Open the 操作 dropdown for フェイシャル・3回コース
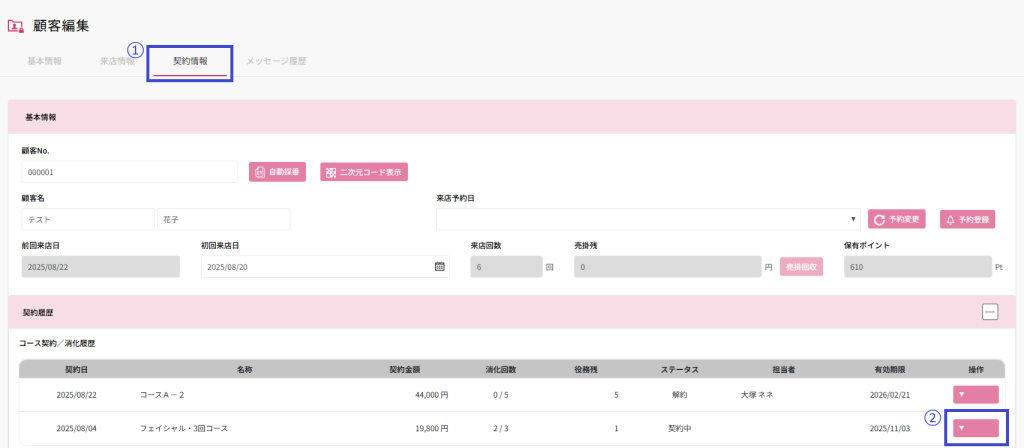1024x448 pixels. click(x=975, y=428)
